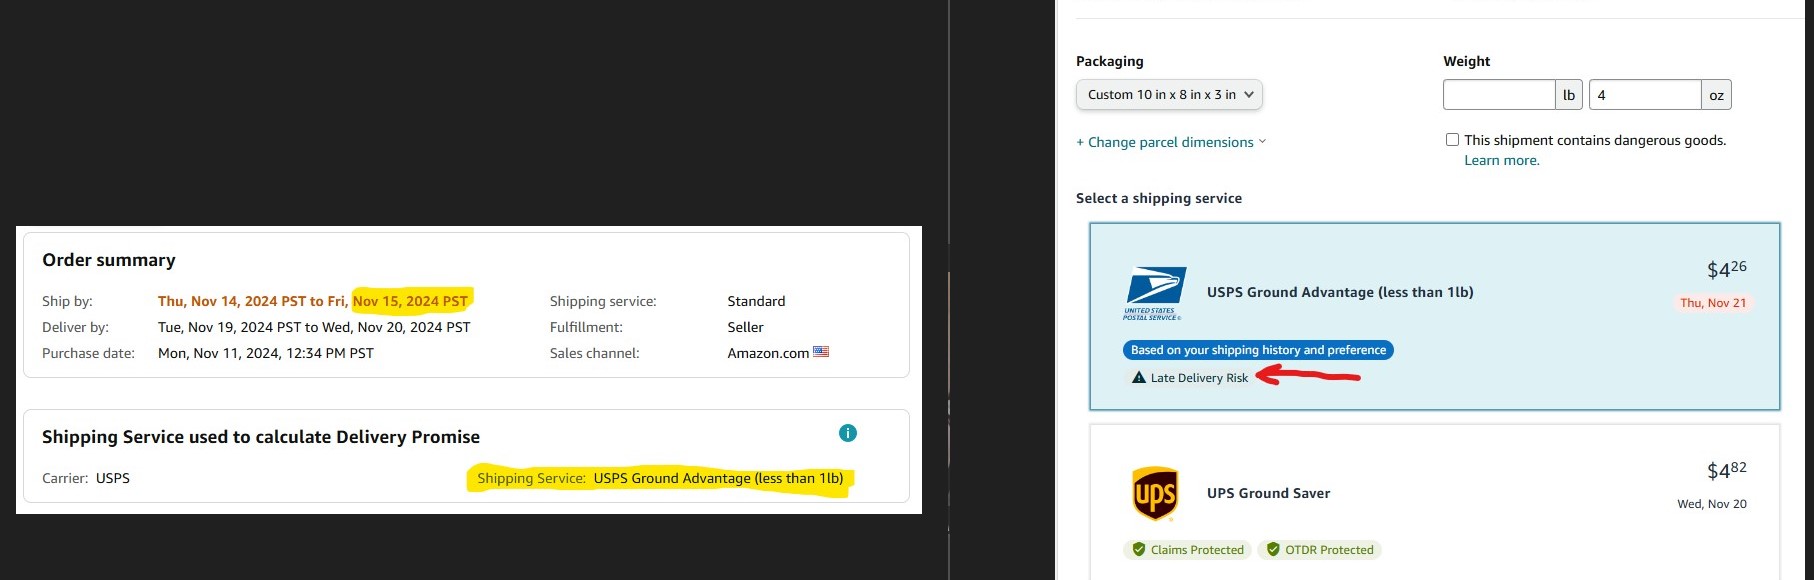Click the Thu, Nov 21 delivery date label
The width and height of the screenshot is (1814, 580).
coord(1713,303)
